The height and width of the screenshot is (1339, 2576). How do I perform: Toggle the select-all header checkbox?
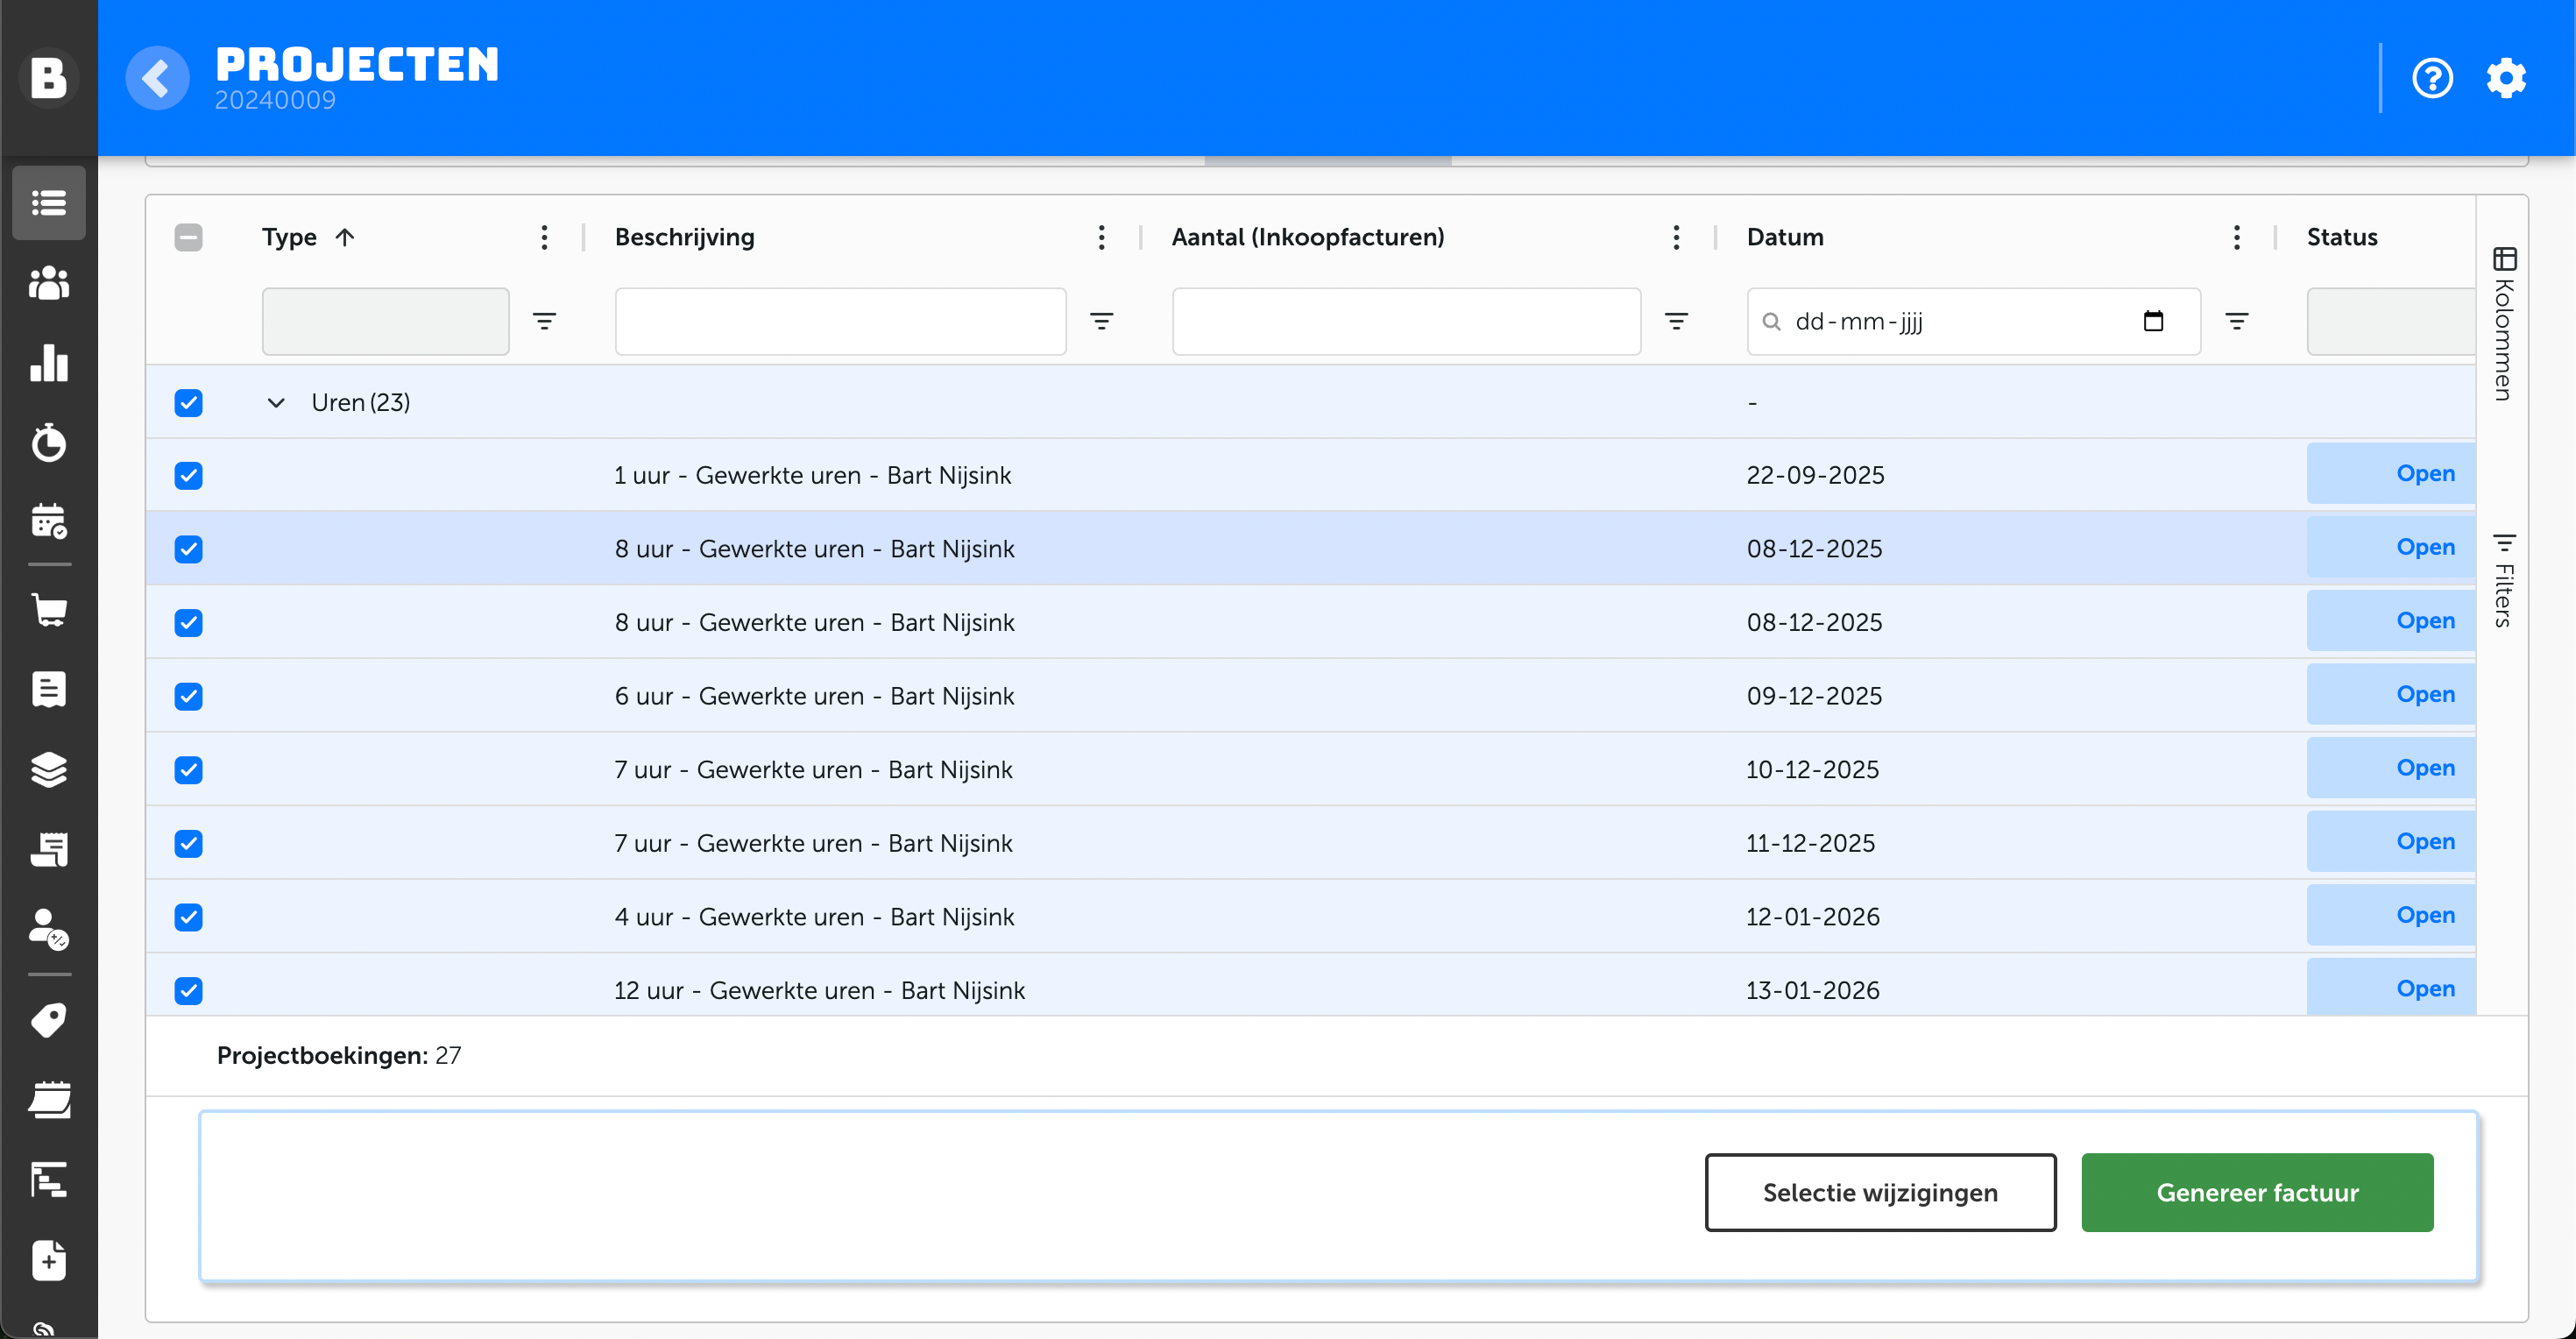click(188, 237)
